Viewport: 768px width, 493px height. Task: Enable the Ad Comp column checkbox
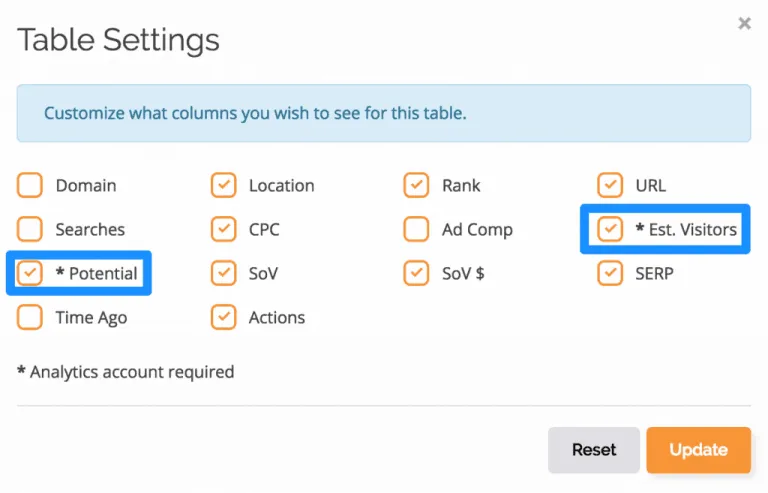416,229
